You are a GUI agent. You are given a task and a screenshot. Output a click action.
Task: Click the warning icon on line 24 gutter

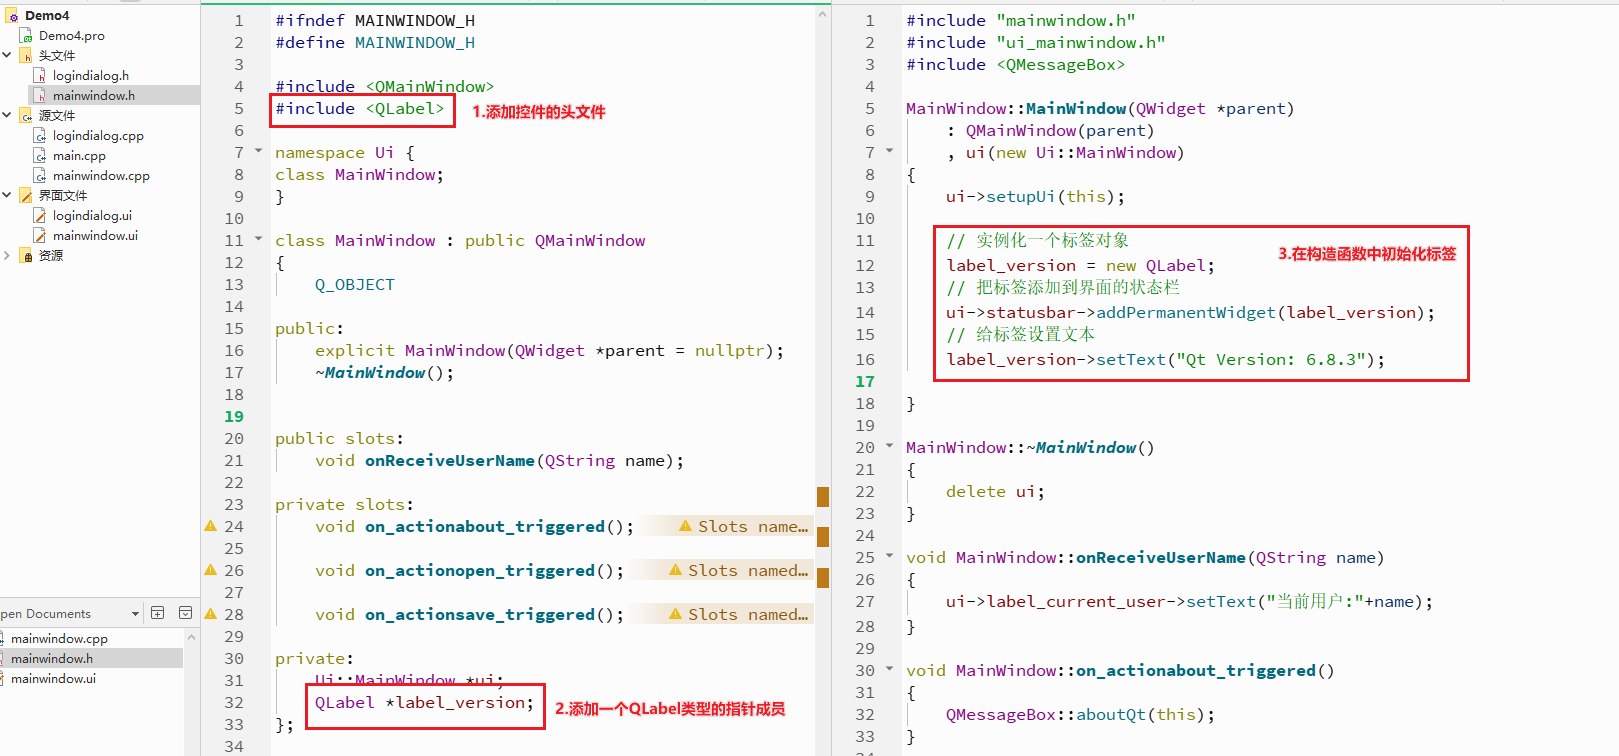(x=210, y=526)
